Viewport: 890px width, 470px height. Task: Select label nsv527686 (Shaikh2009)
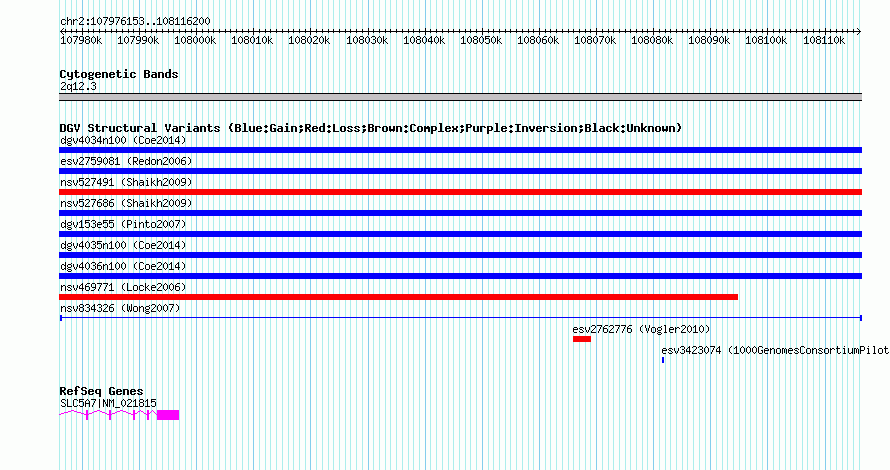point(126,203)
